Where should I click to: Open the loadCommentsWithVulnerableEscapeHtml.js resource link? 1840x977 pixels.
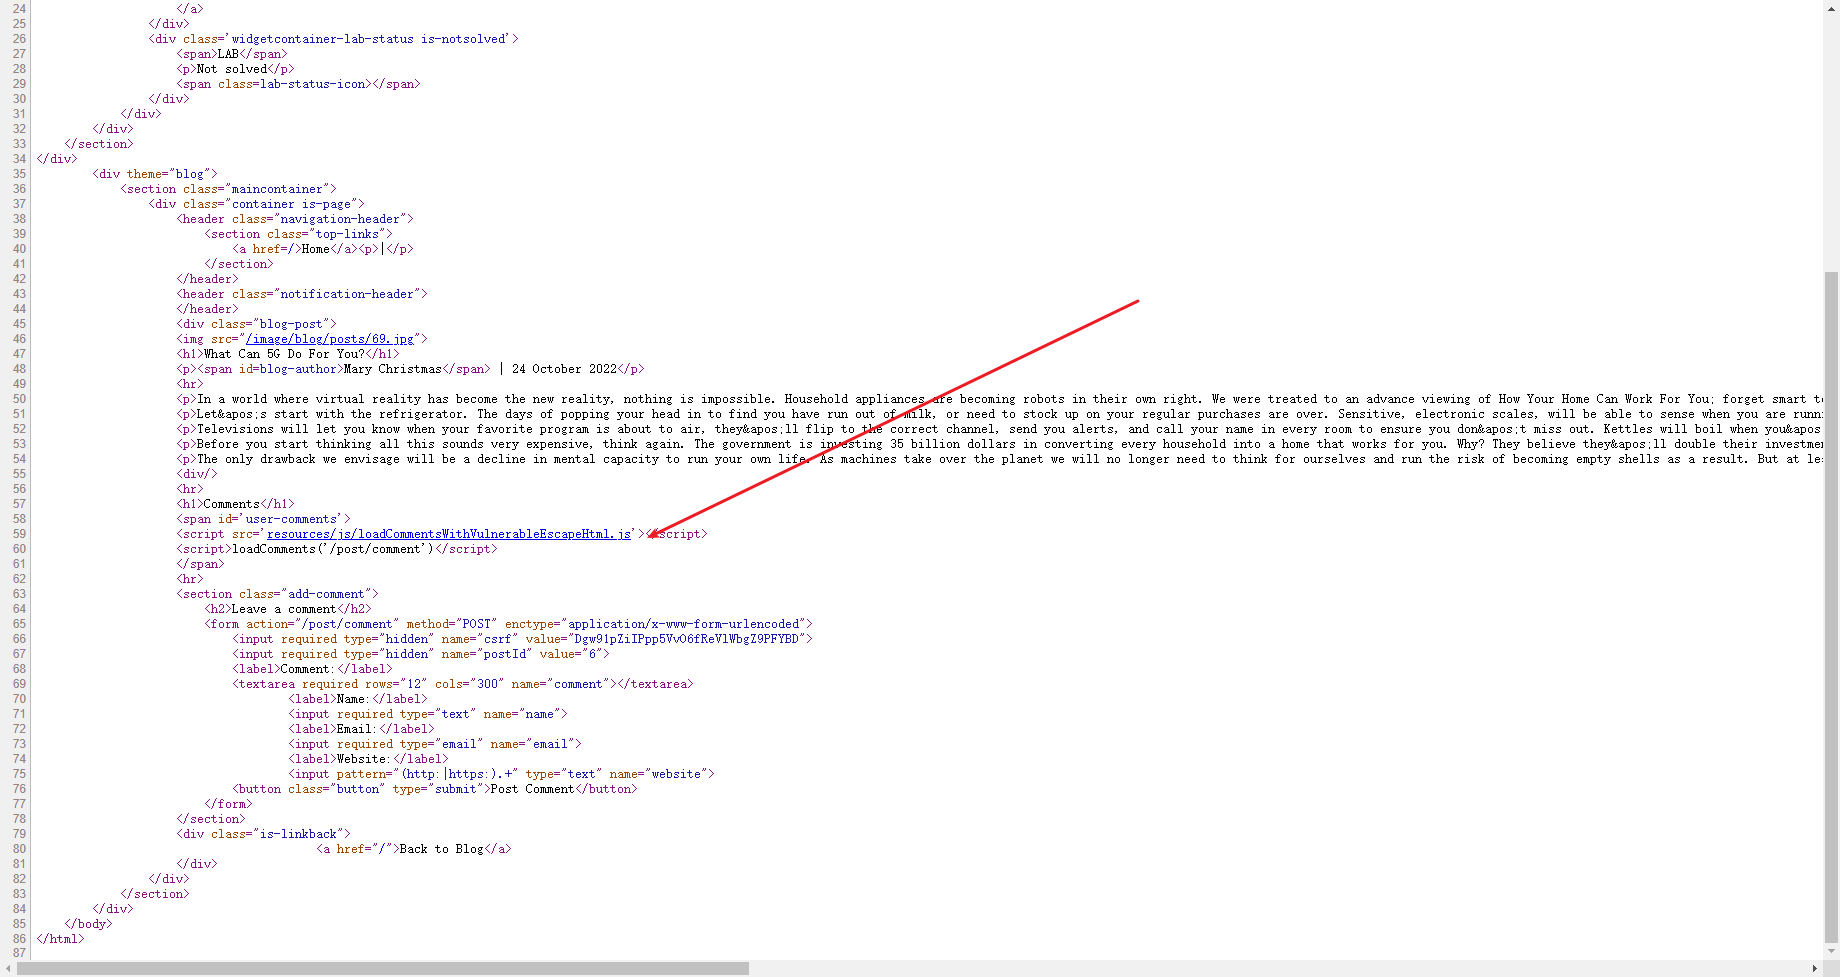tap(449, 534)
